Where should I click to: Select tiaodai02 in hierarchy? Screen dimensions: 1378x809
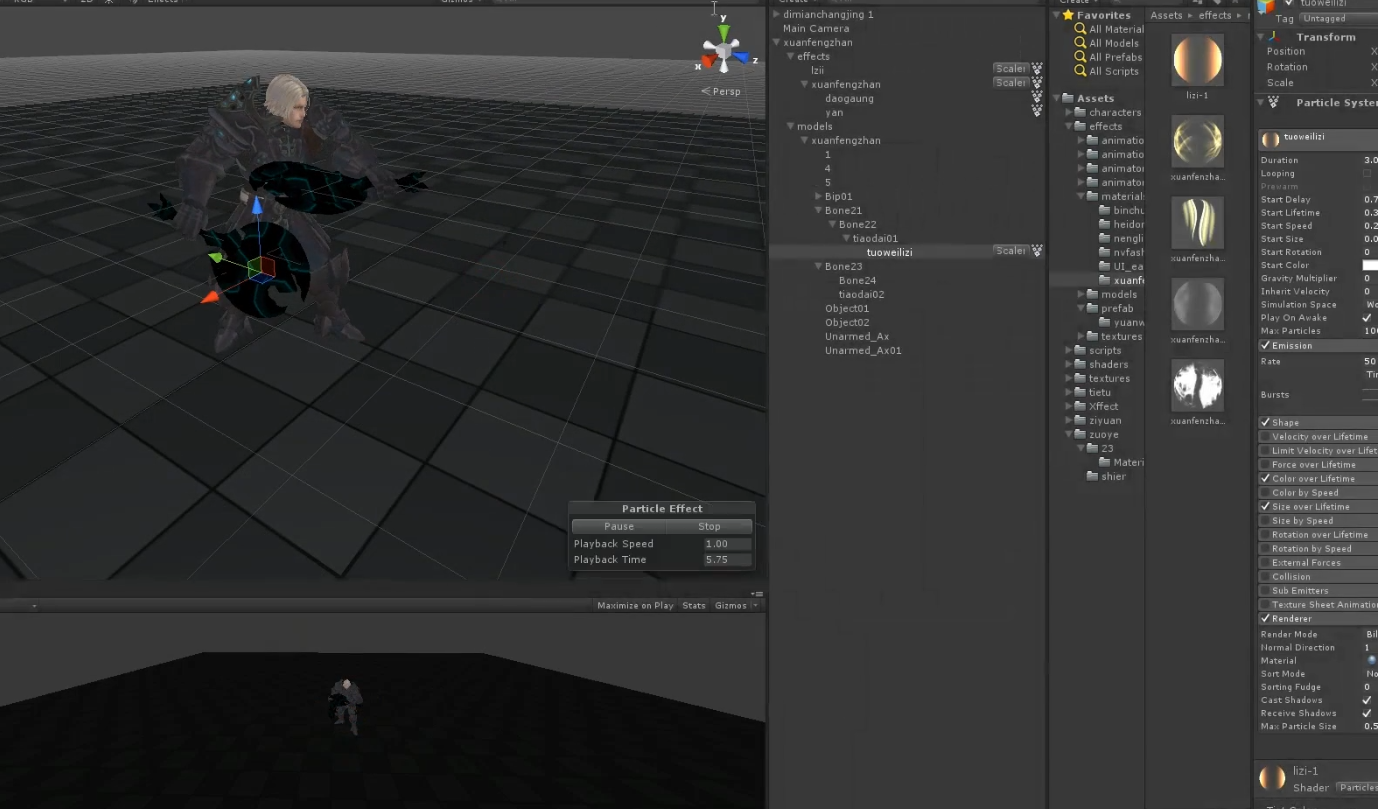pos(861,294)
